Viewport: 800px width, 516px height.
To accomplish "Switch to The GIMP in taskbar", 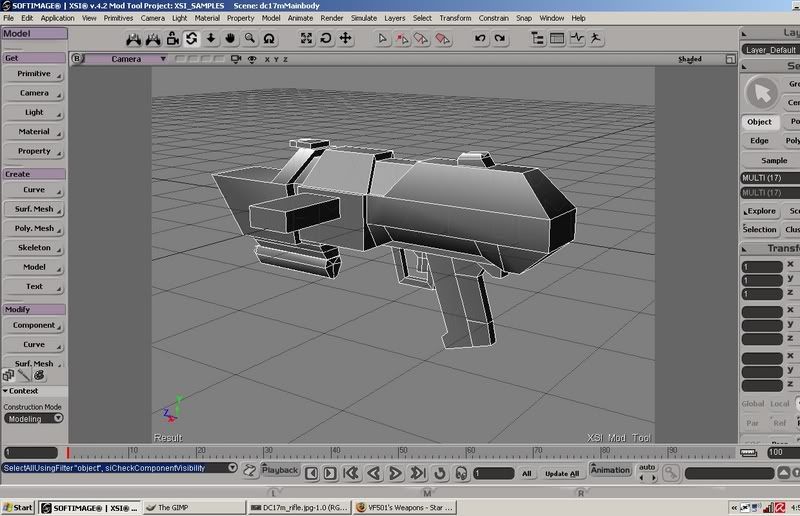I will tap(194, 508).
